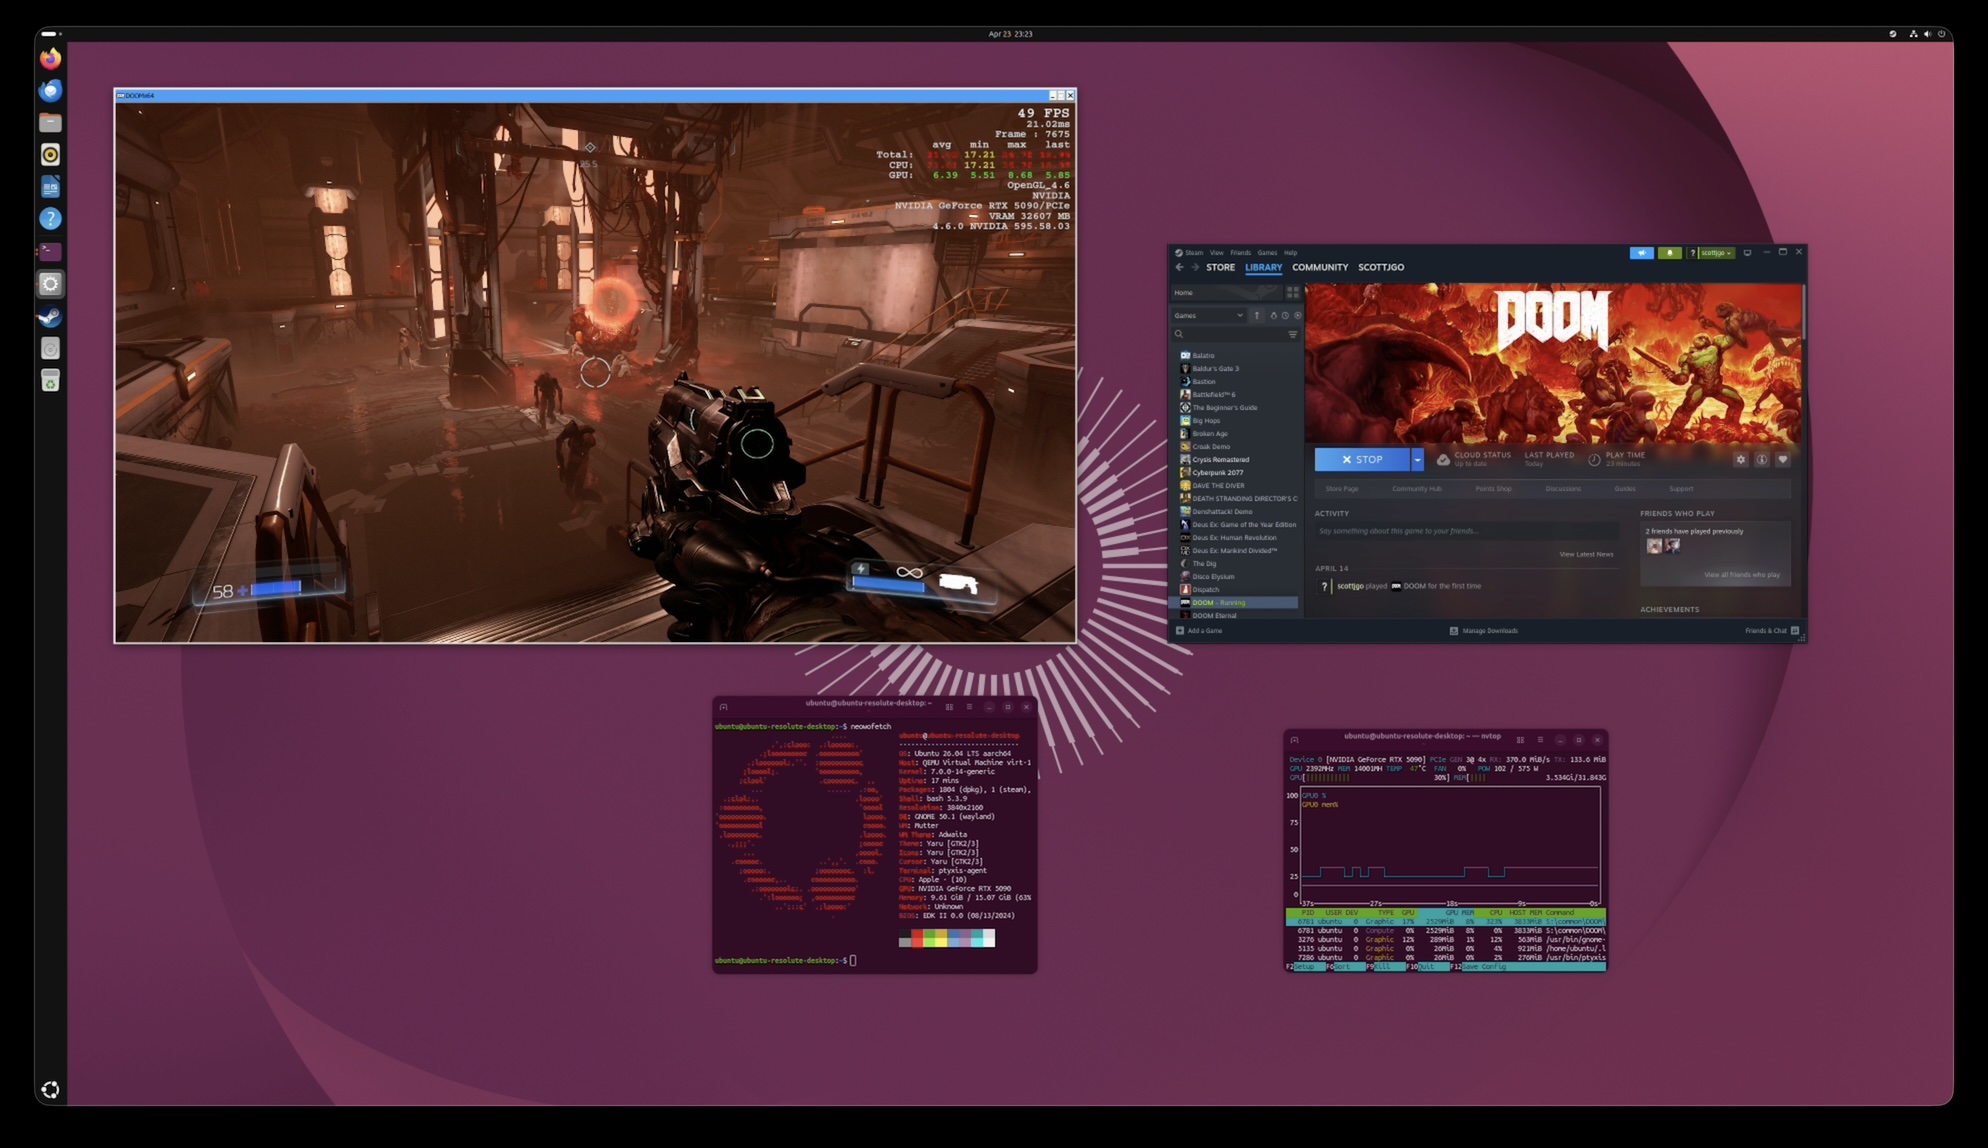
Task: Click first friend avatar in Friends Who Play
Action: [x=1654, y=546]
